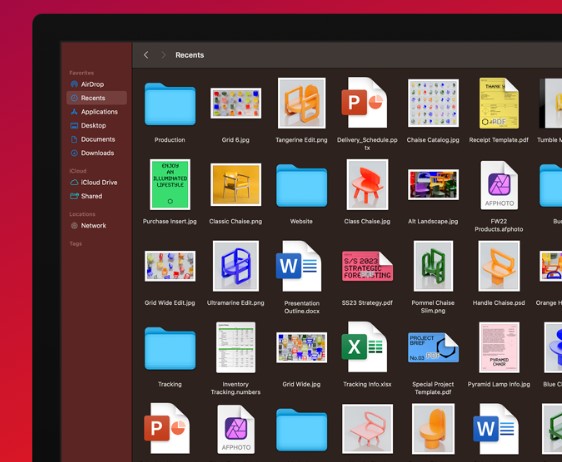Click the Tracking Info.xlsx file name
This screenshot has width=562, height=462.
[367, 384]
